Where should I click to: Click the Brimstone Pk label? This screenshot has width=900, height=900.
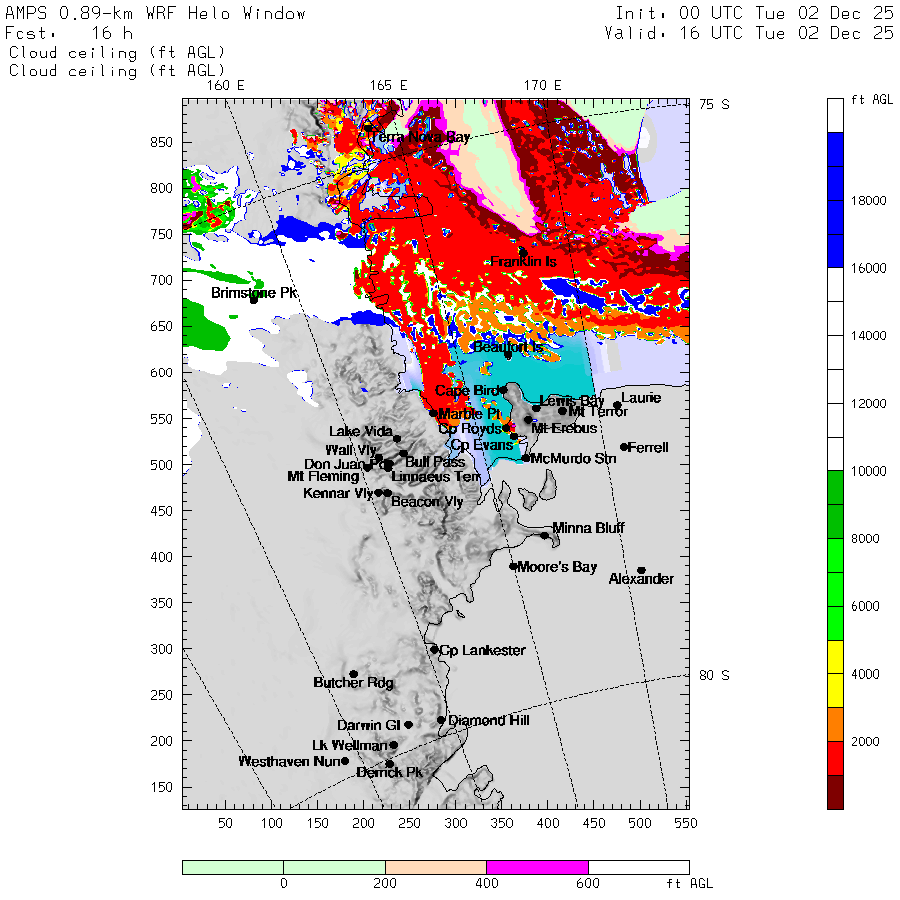(254, 293)
